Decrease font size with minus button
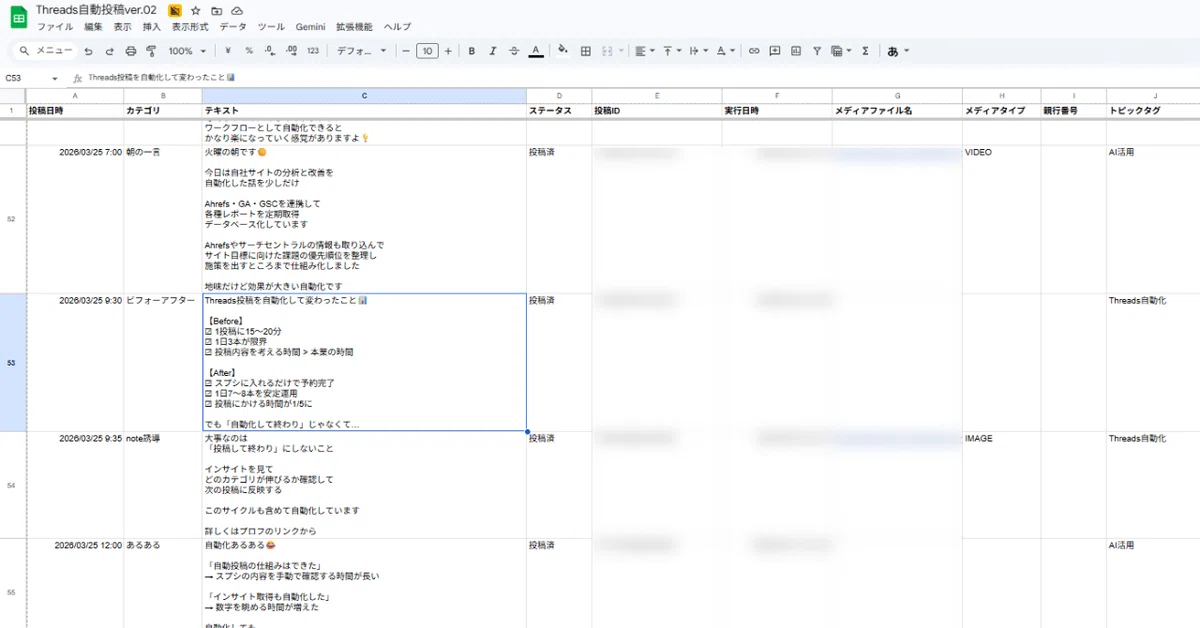This screenshot has width=1200, height=628. click(405, 51)
